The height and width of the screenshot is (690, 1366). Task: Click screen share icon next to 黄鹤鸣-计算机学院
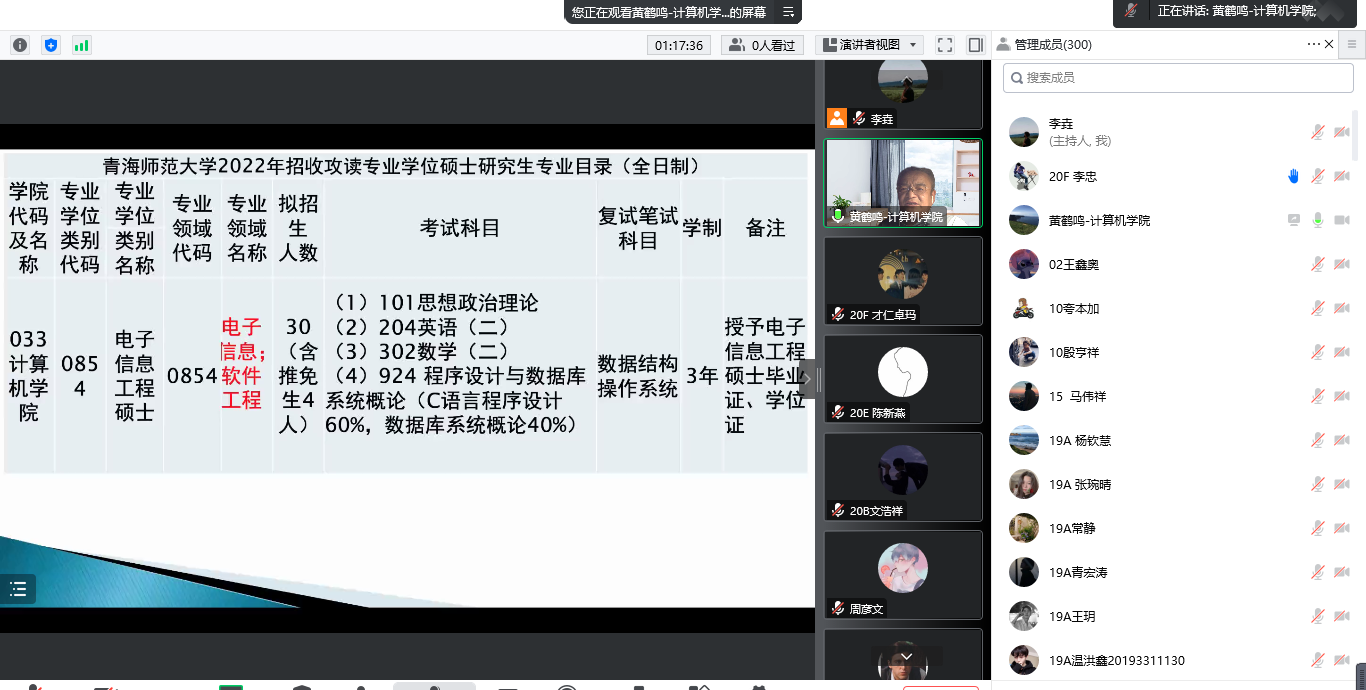tap(1294, 221)
